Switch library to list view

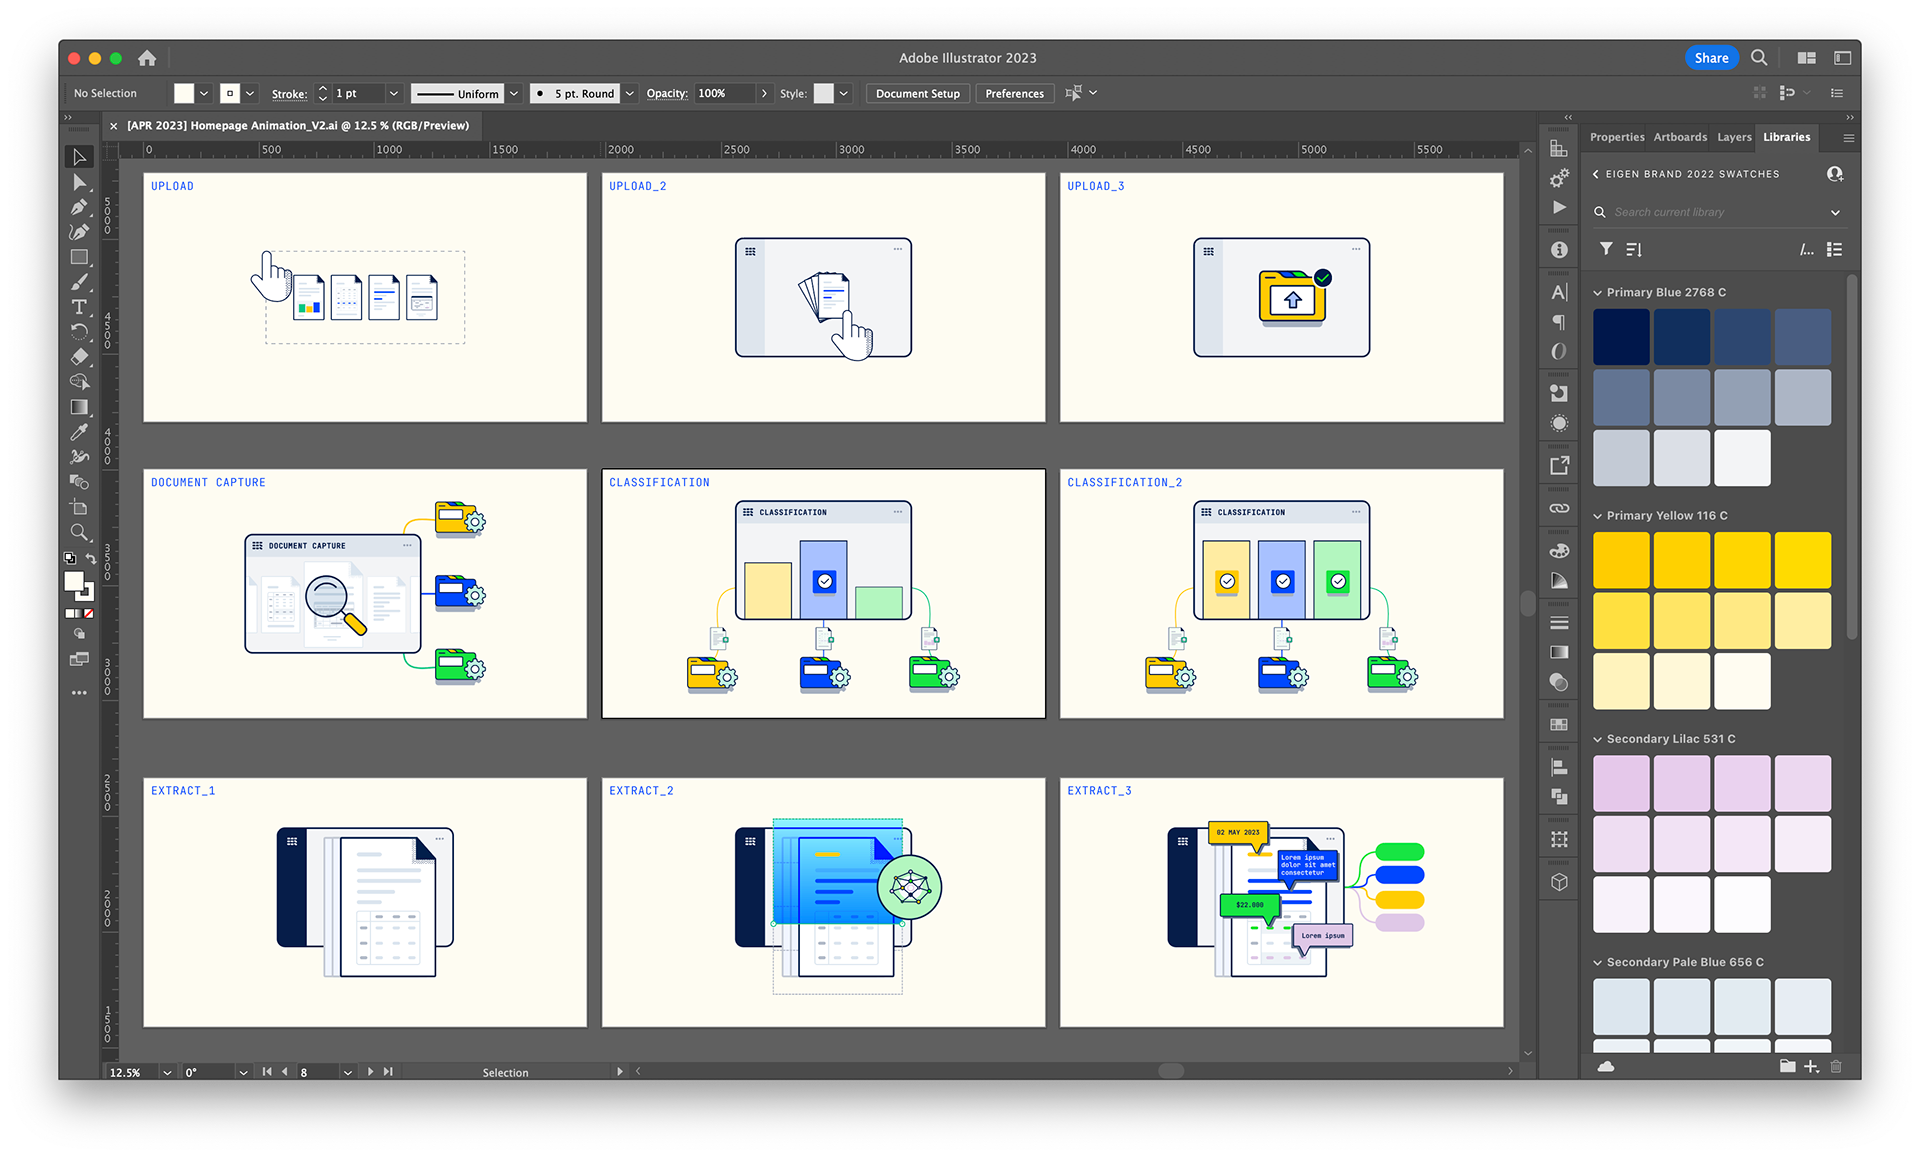pyautogui.click(x=1834, y=249)
